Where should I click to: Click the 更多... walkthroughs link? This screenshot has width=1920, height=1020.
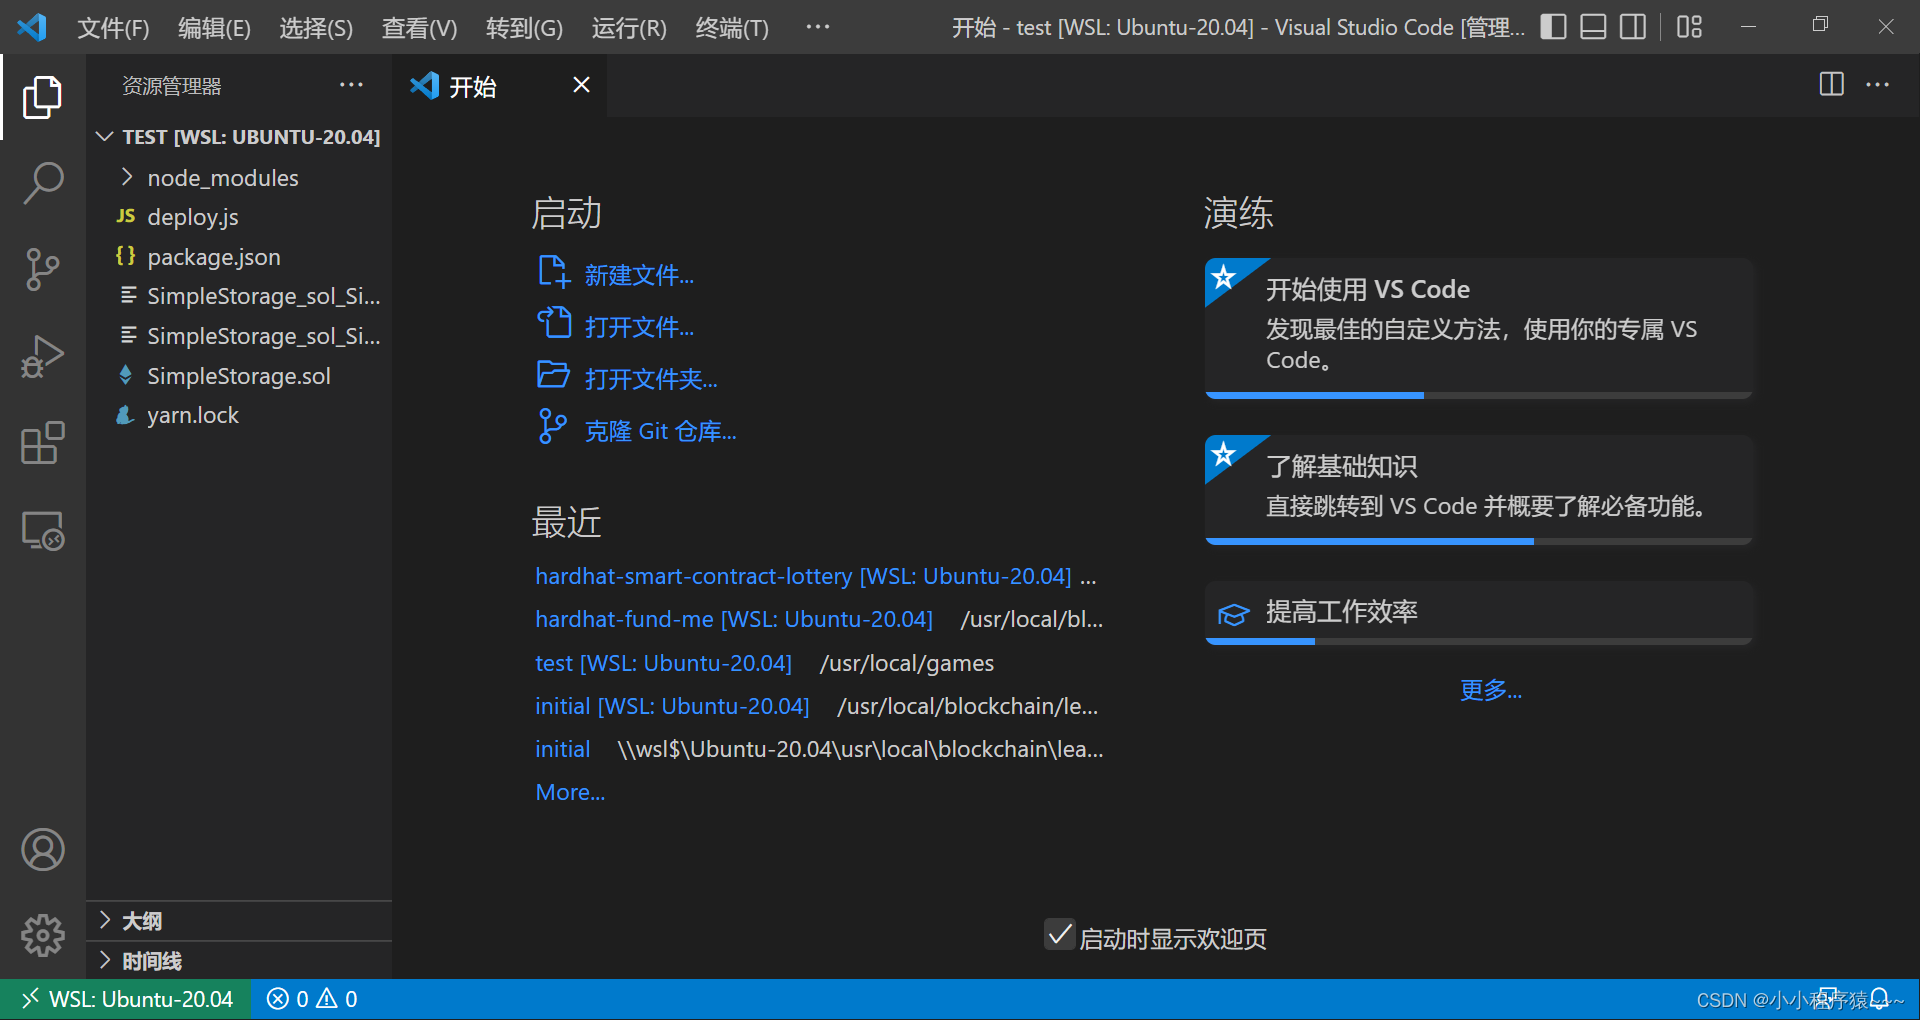[1490, 690]
